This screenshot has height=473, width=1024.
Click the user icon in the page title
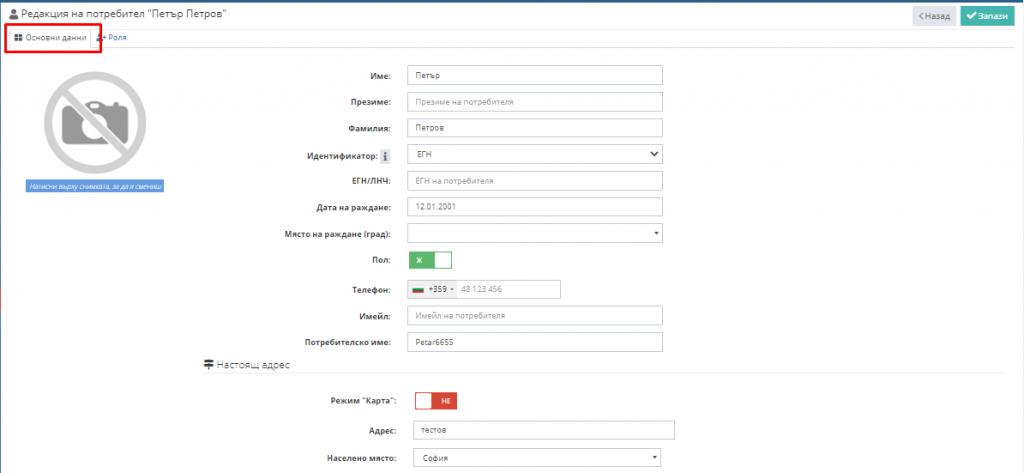(x=13, y=13)
